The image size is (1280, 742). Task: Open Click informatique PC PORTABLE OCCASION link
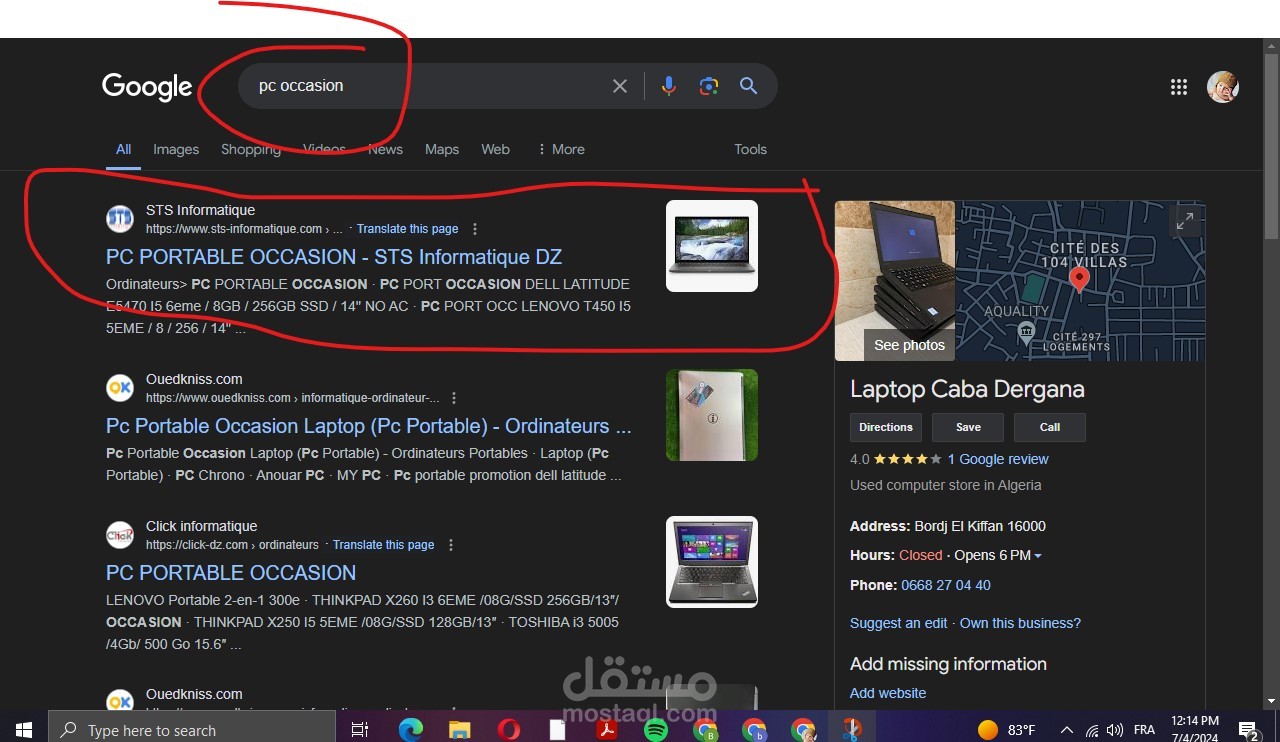pos(231,573)
